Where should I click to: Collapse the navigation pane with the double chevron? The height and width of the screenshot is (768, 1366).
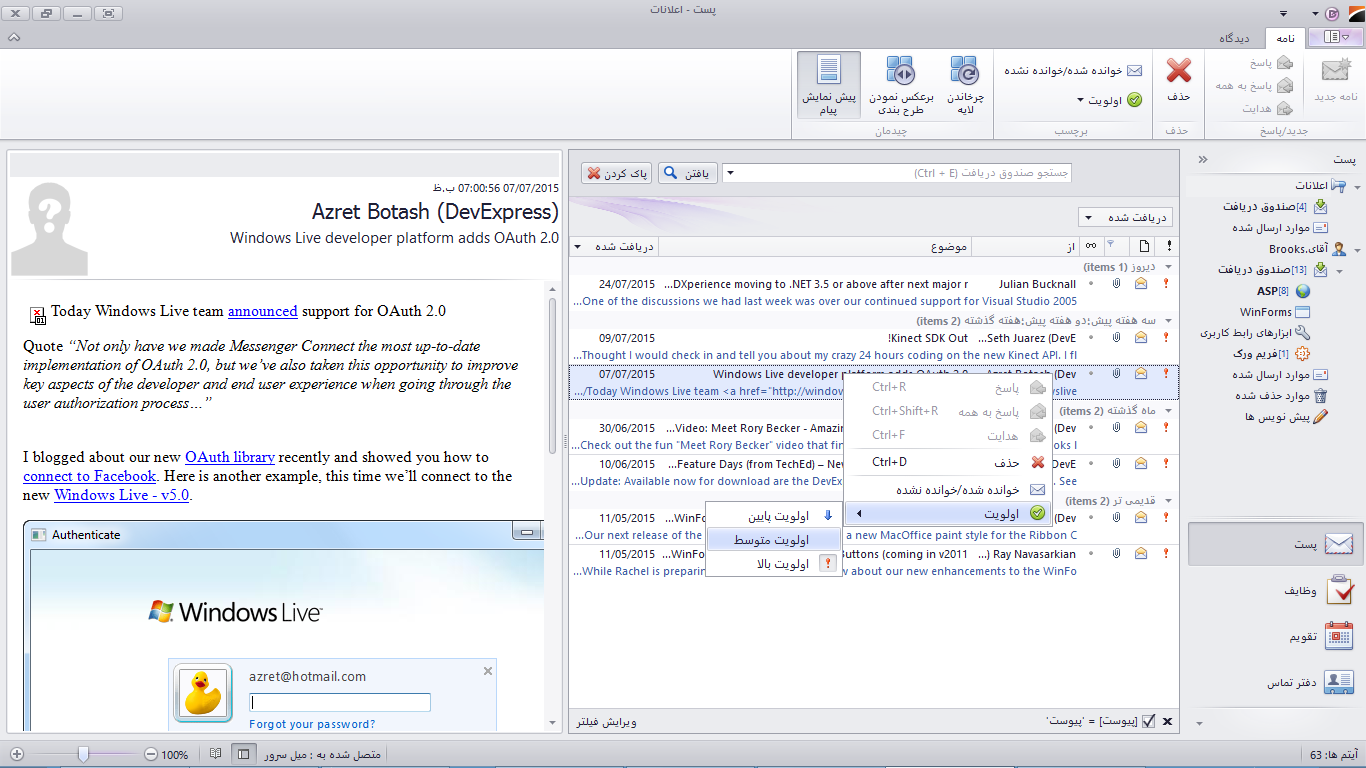click(x=1203, y=159)
